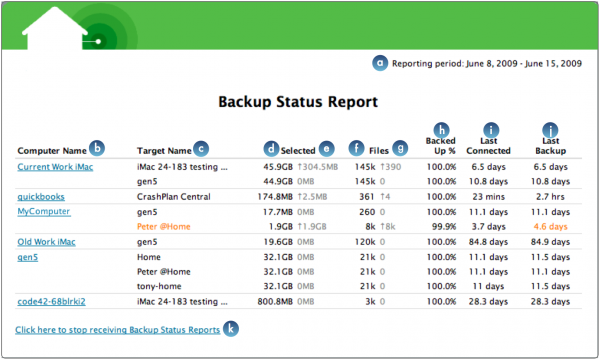Click the 44.9GB selected size
Image resolution: width=600 pixels, height=360 pixels.
(x=278, y=181)
